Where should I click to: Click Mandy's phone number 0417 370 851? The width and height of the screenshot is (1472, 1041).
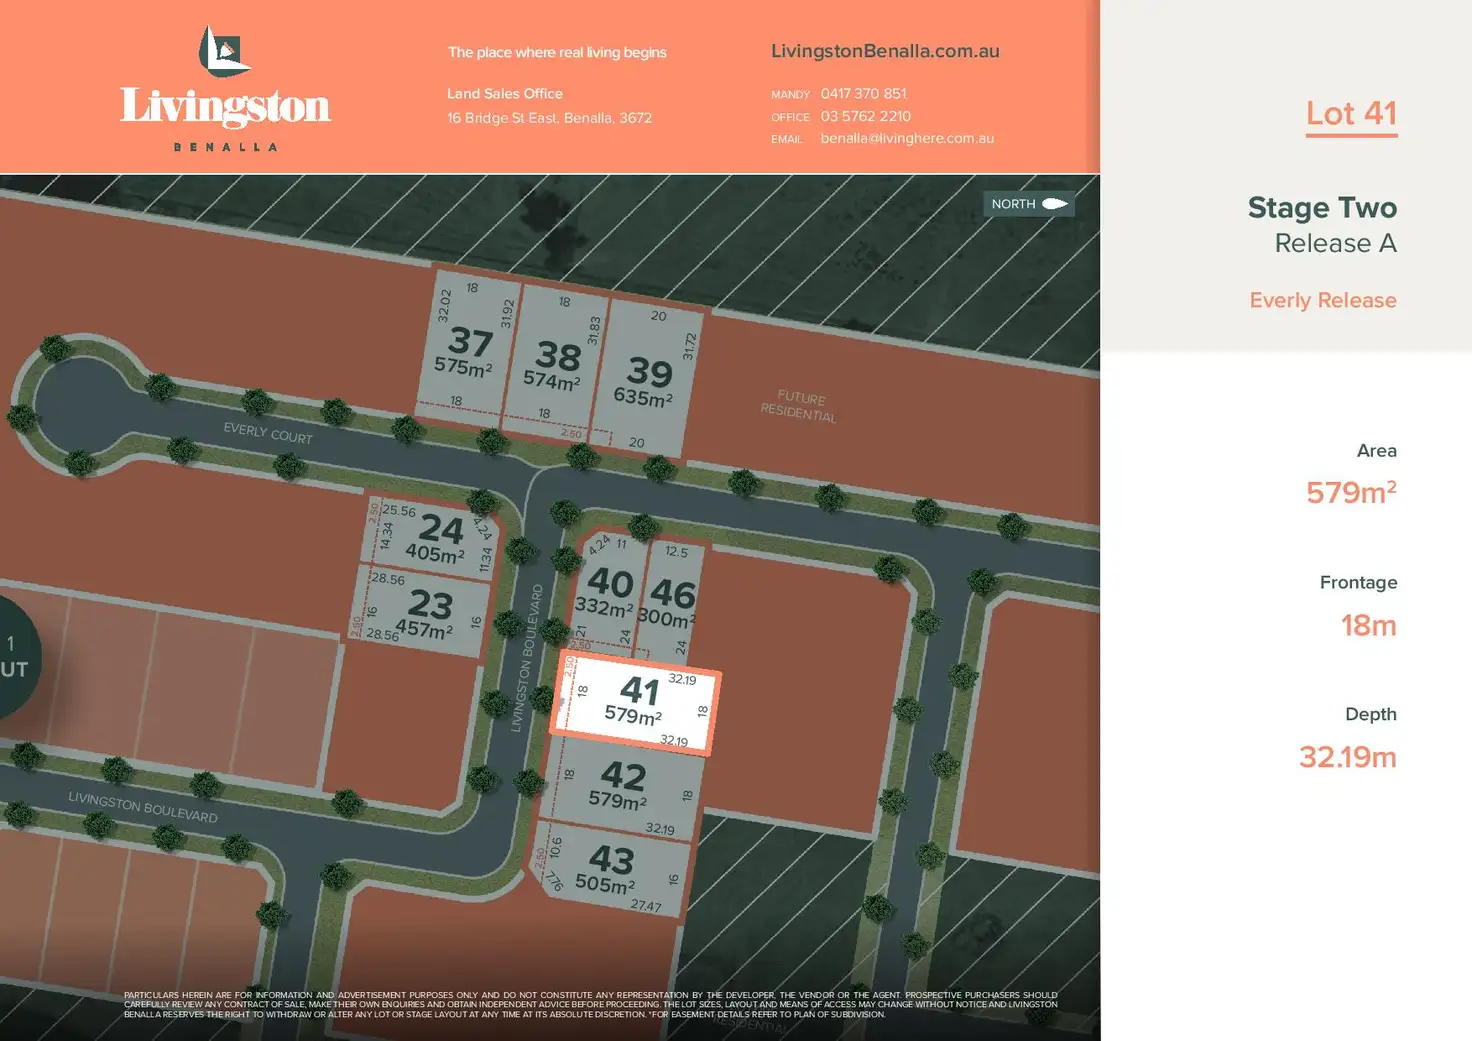point(863,93)
